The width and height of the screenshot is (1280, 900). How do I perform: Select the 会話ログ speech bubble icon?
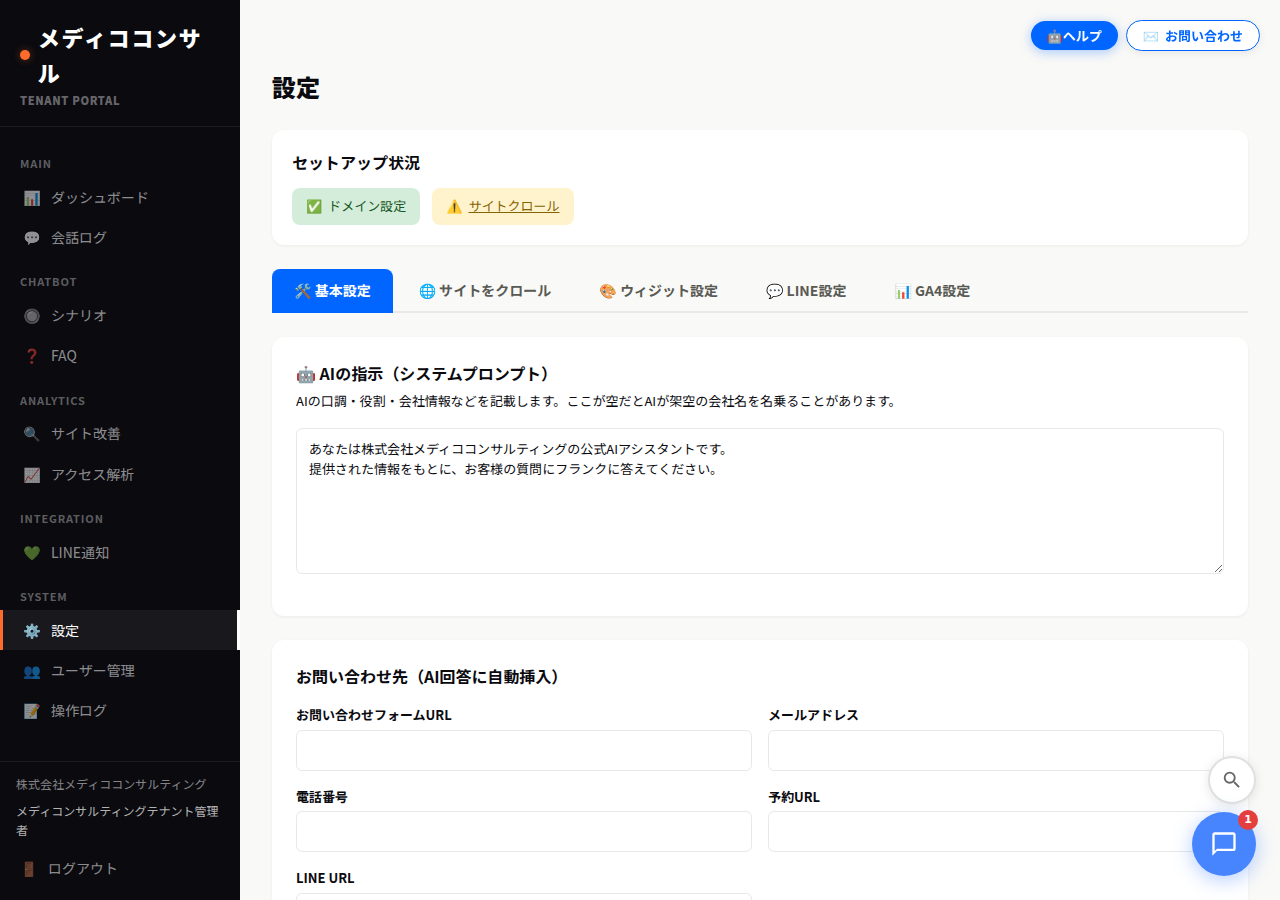coord(33,237)
